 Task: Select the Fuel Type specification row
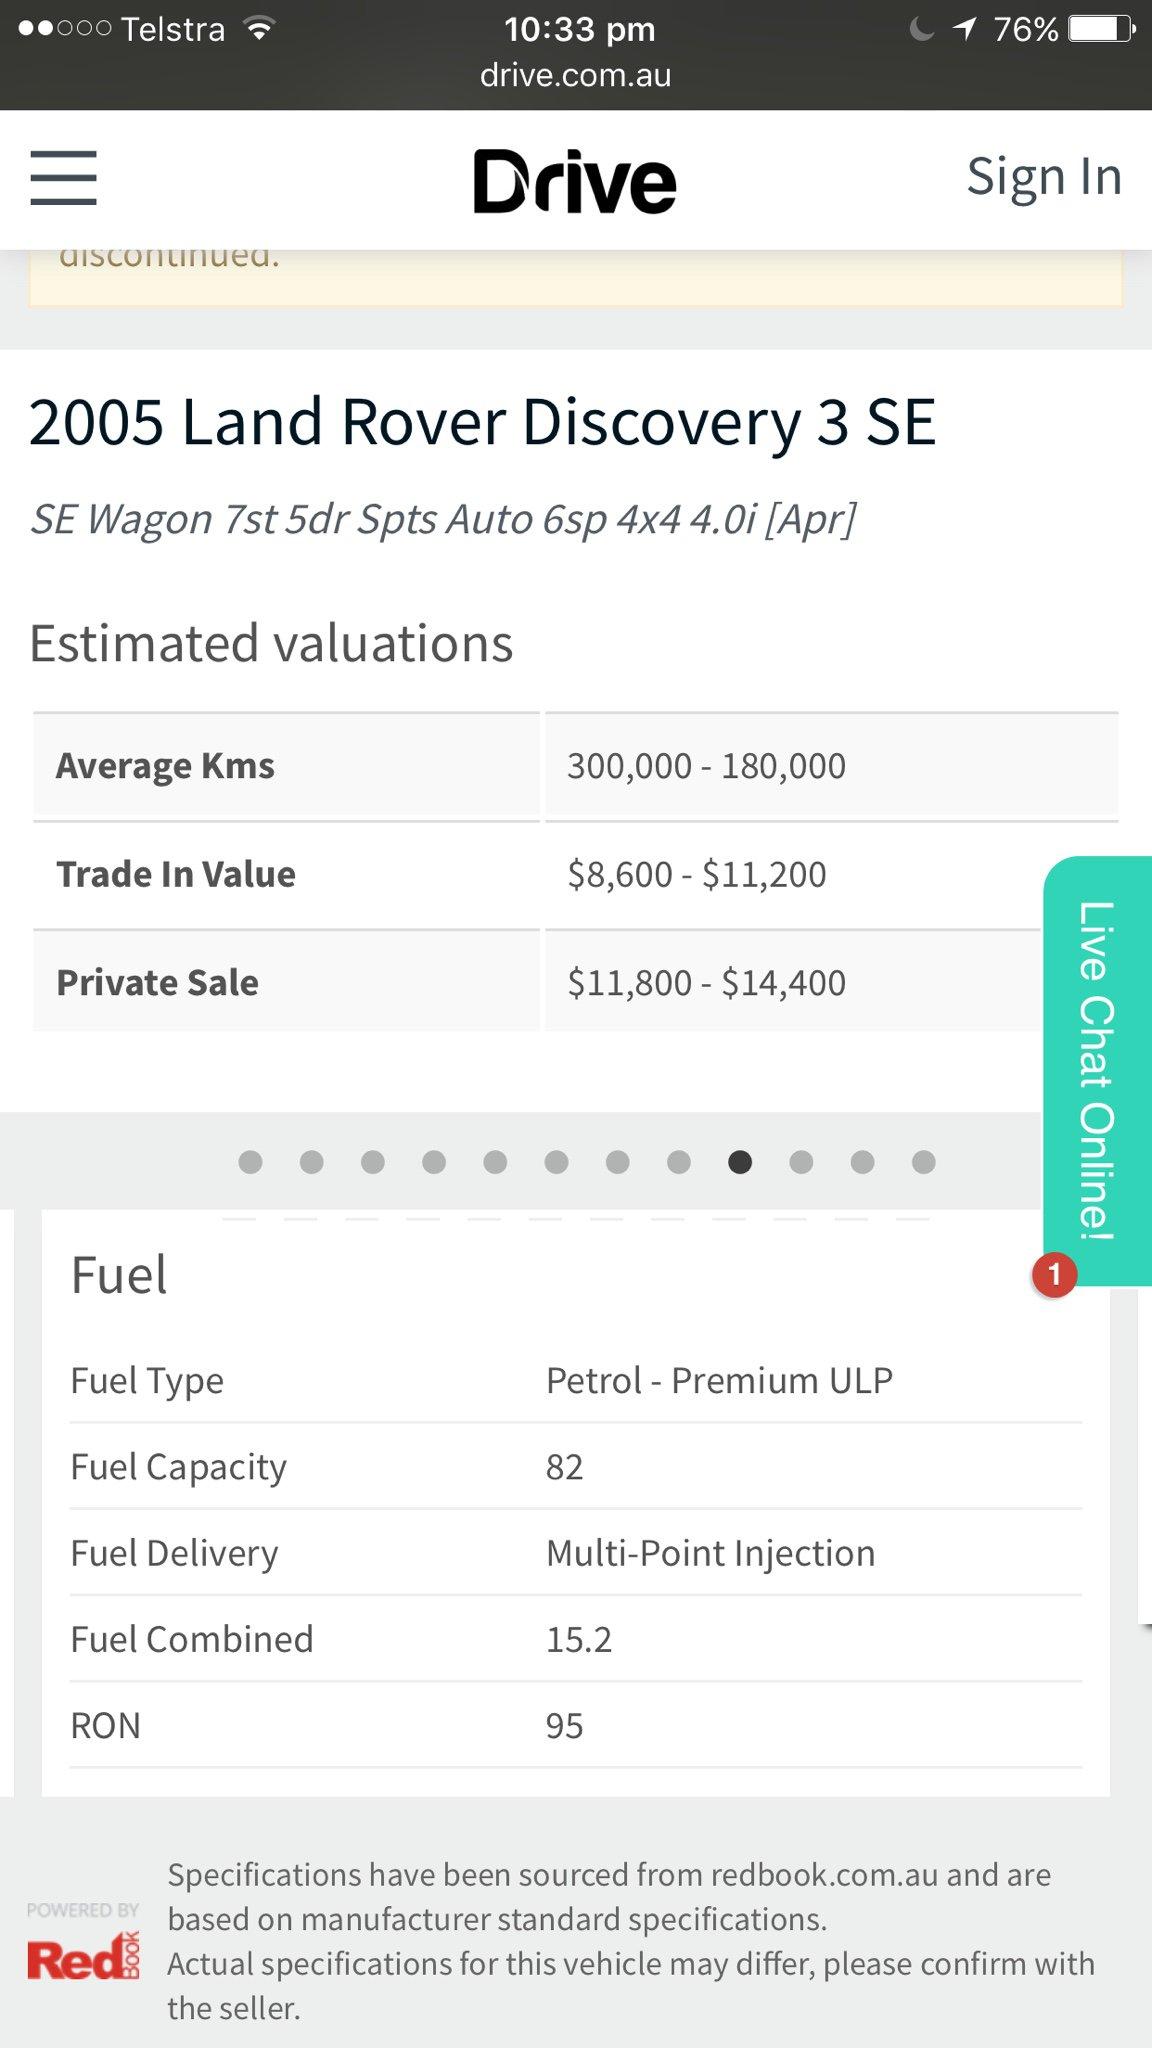(575, 1381)
